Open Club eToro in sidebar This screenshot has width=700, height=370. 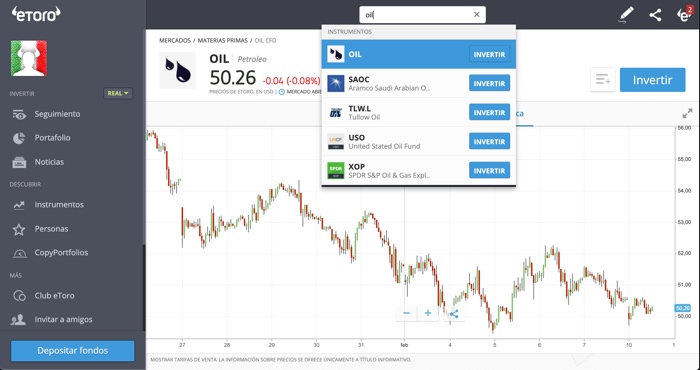[54, 296]
